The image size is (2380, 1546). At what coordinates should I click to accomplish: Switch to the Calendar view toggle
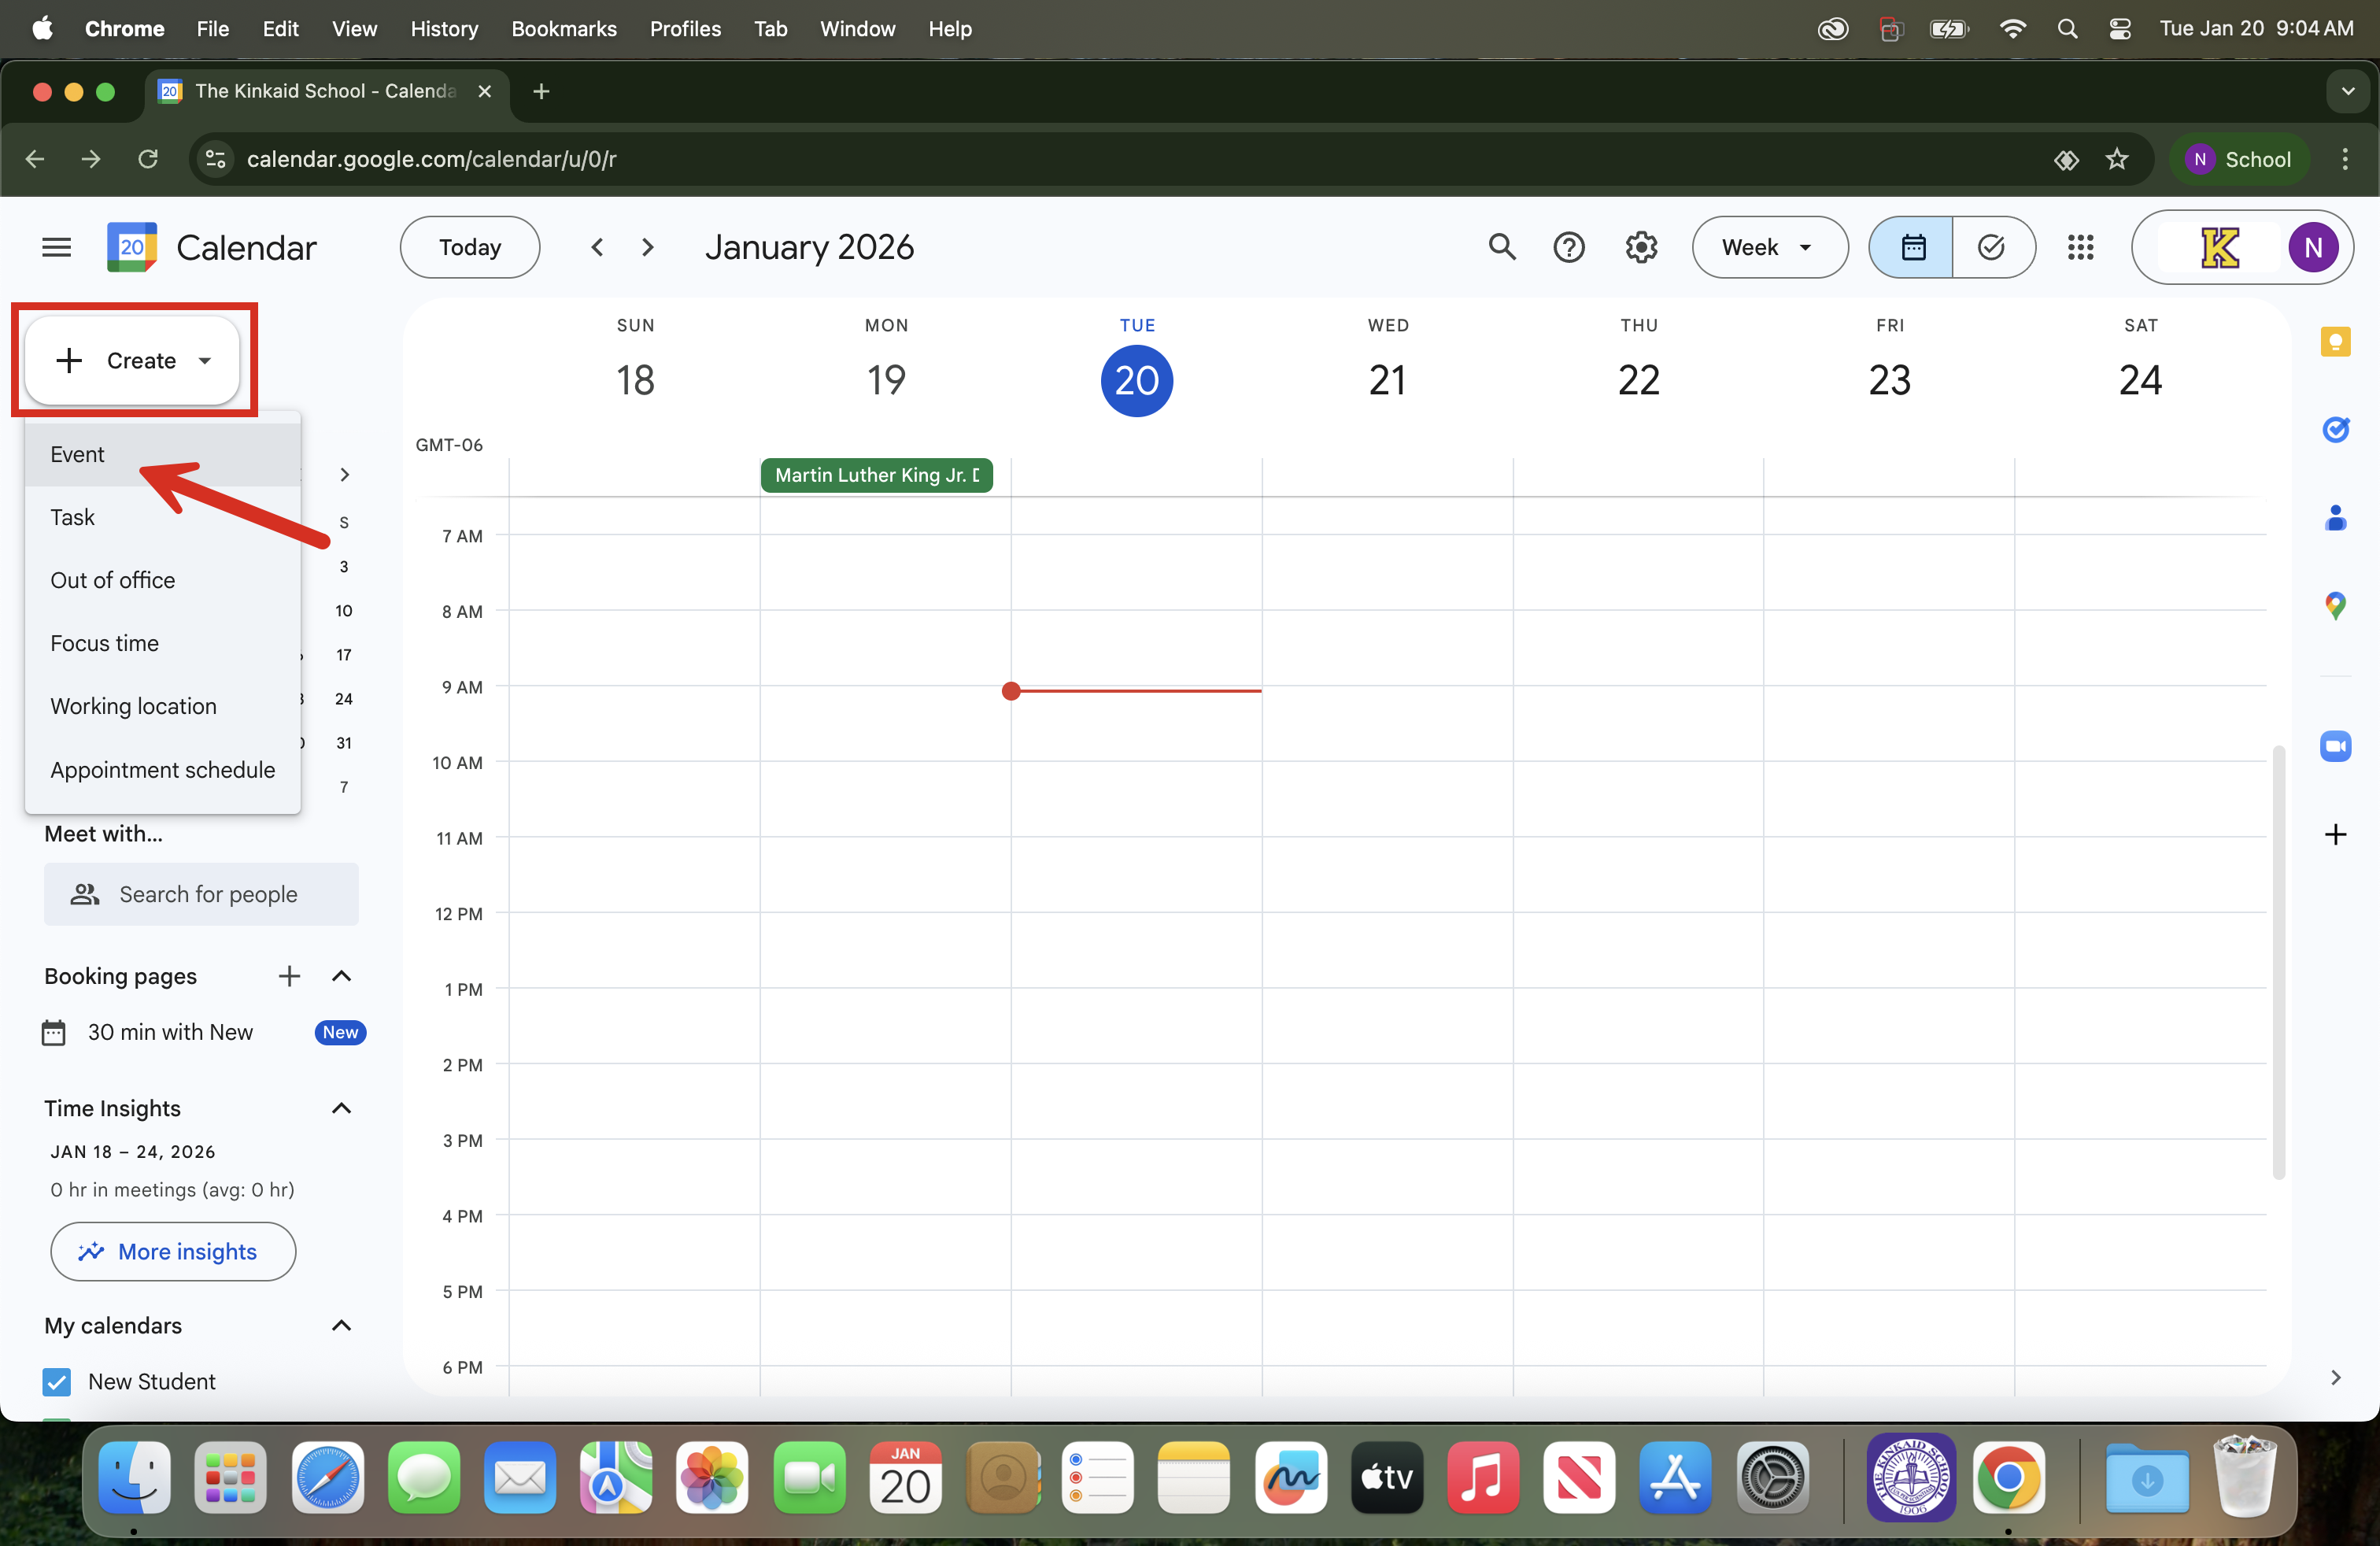click(1912, 247)
